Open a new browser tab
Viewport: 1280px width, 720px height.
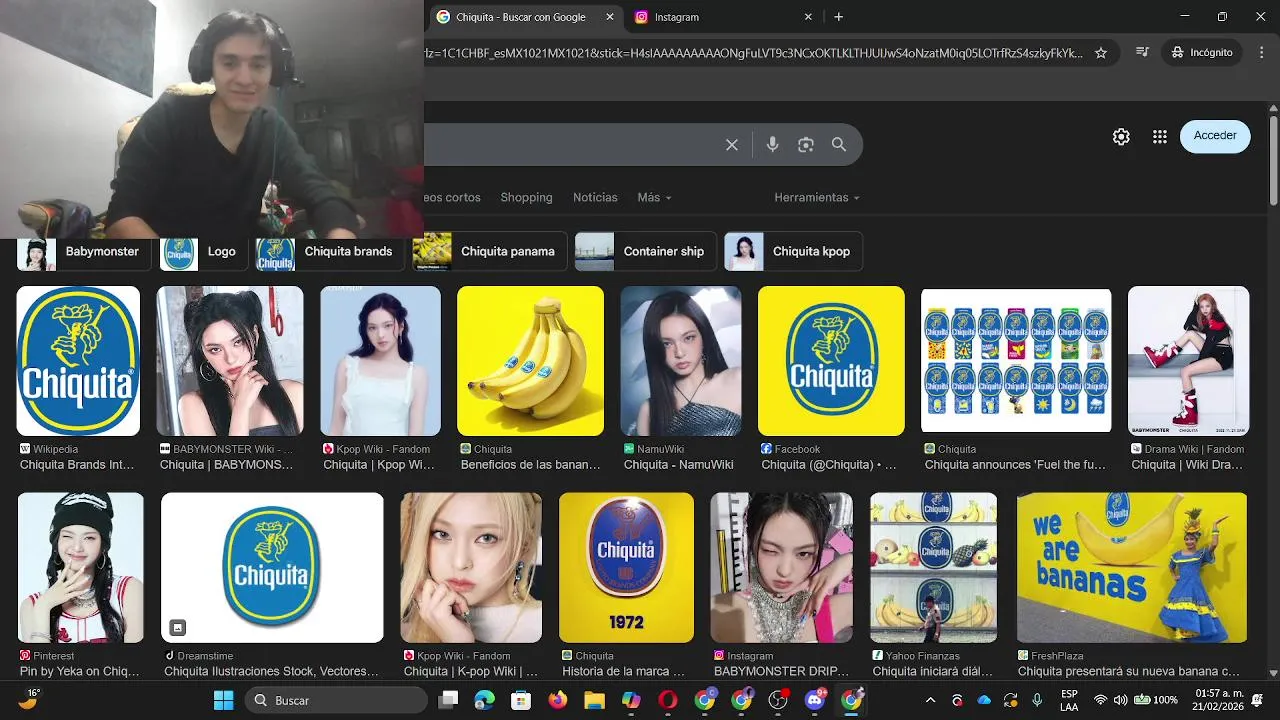click(839, 17)
